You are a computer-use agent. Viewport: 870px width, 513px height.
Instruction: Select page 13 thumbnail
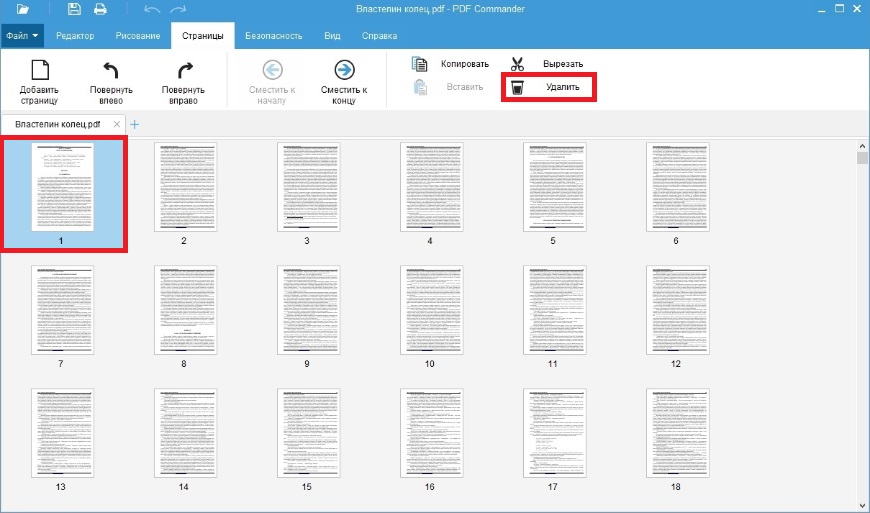pyautogui.click(x=63, y=433)
